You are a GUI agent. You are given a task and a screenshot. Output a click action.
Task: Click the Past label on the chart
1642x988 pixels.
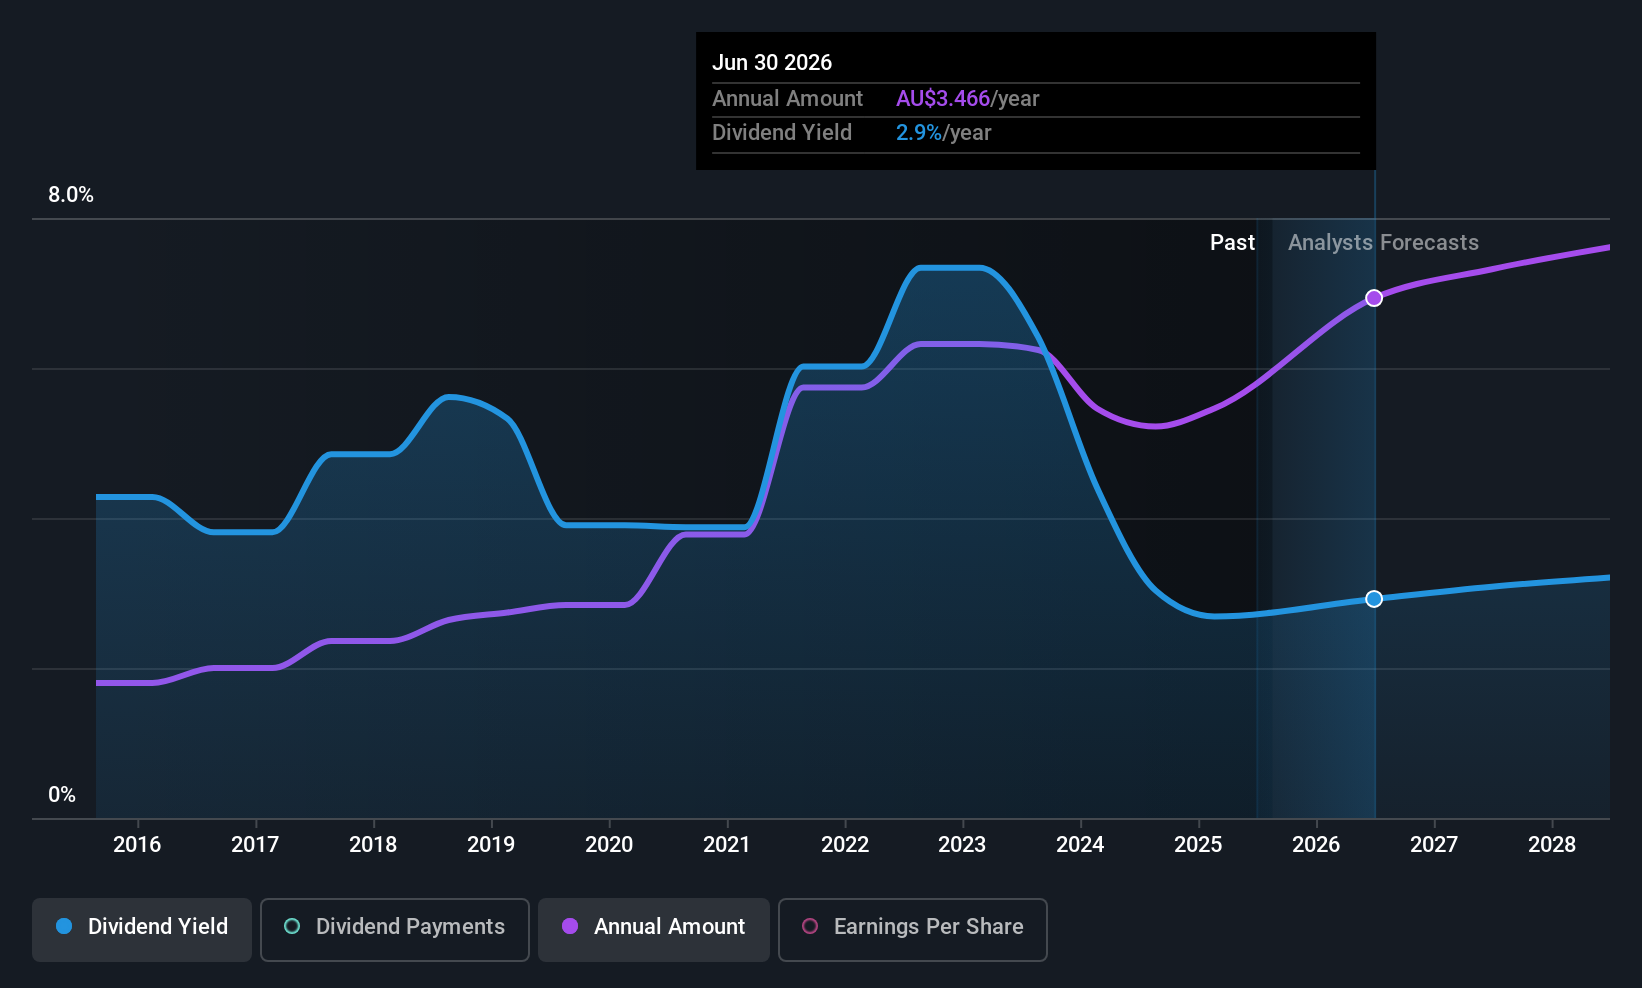(1232, 243)
